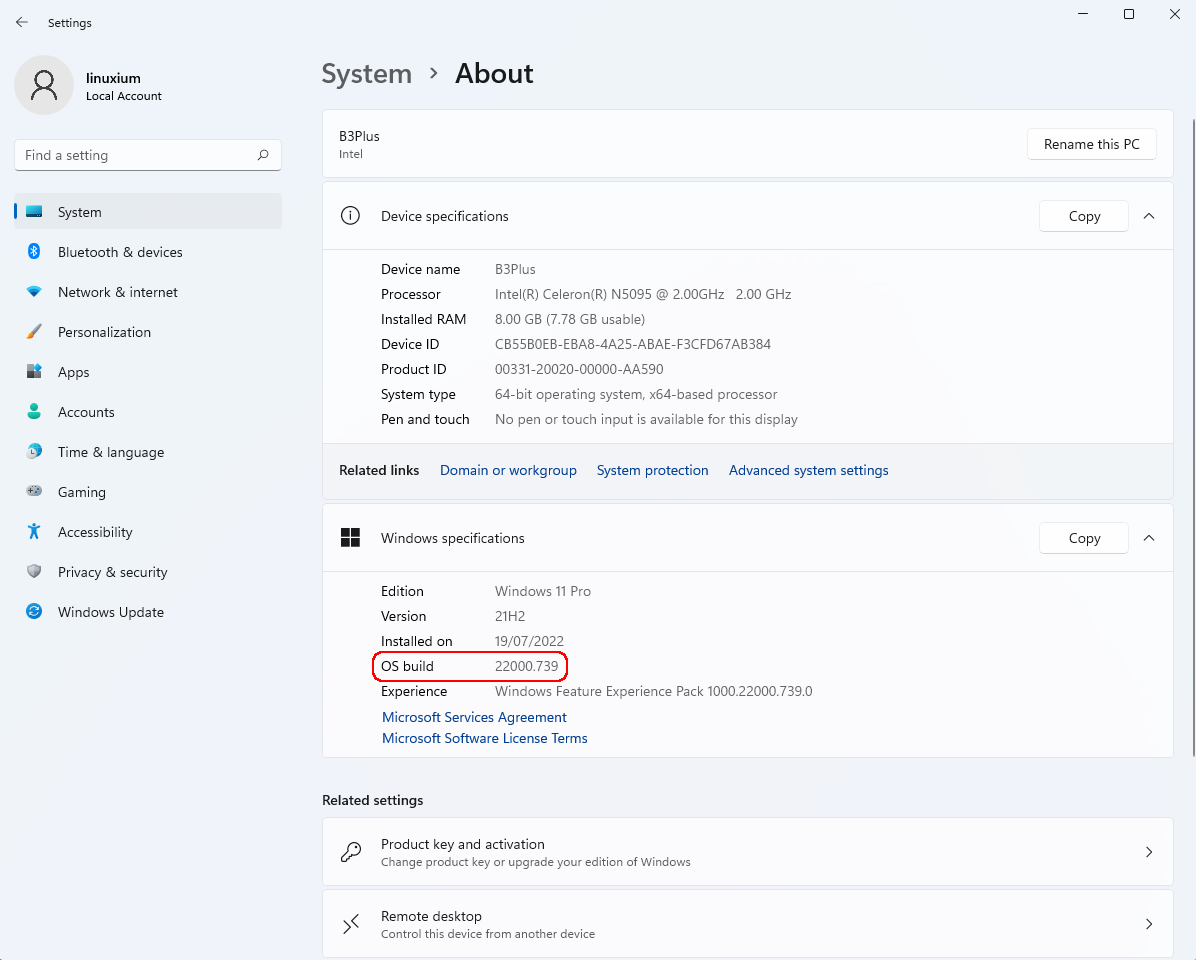Screen dimensions: 1196x960
Task: Go back using the Settings back arrow
Action: point(21,23)
